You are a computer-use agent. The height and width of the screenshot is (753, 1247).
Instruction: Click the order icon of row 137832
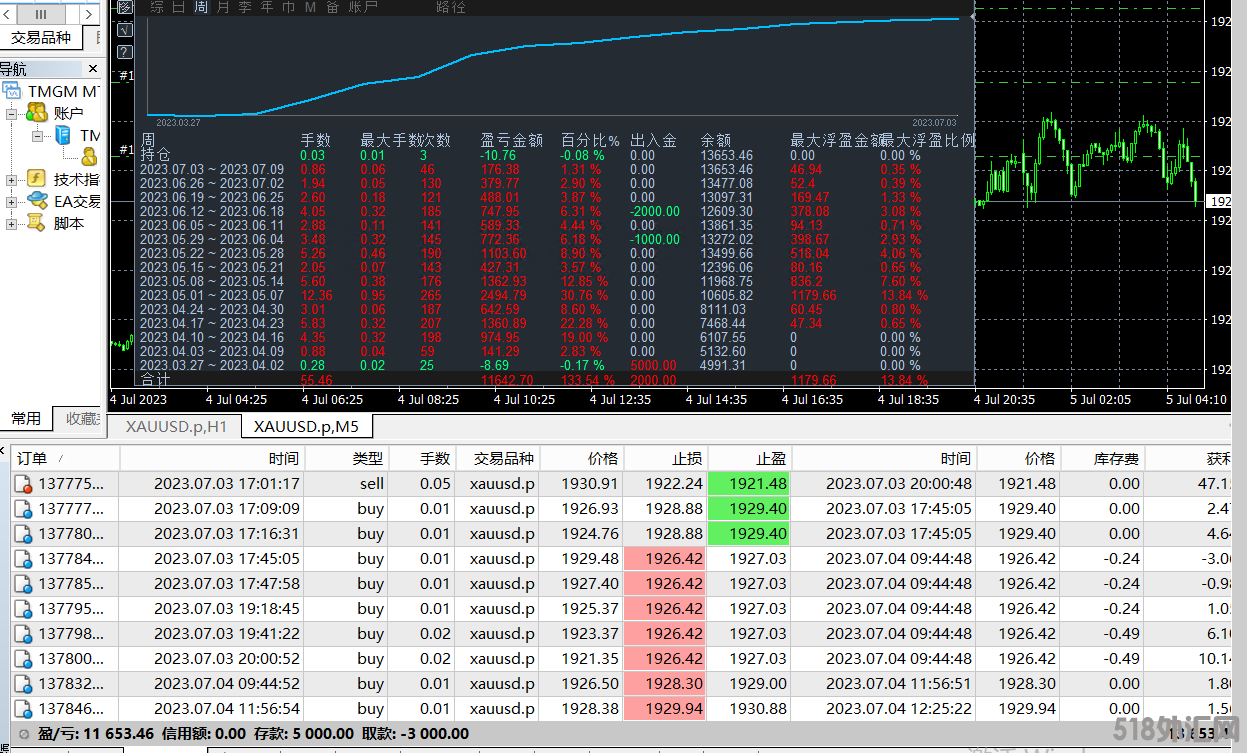click(x=24, y=684)
